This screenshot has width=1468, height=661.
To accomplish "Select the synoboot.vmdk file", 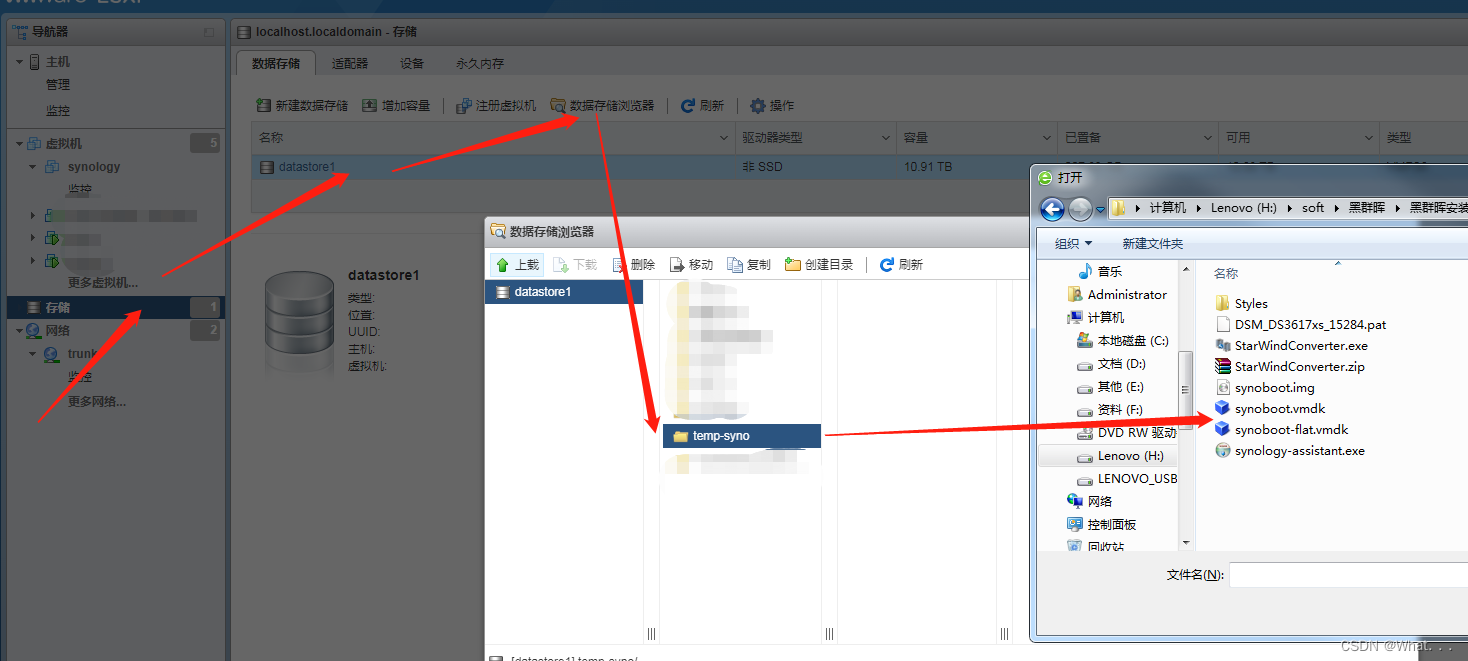I will coord(1270,408).
